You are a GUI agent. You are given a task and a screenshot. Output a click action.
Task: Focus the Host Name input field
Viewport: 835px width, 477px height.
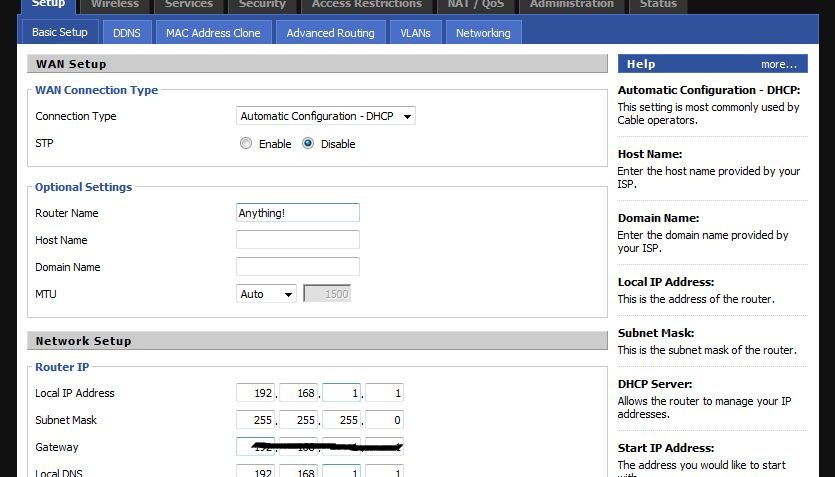click(x=297, y=240)
